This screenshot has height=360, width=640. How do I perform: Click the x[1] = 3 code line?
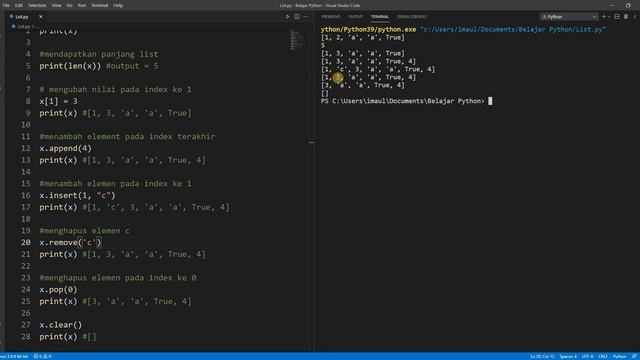pyautogui.click(x=58, y=101)
